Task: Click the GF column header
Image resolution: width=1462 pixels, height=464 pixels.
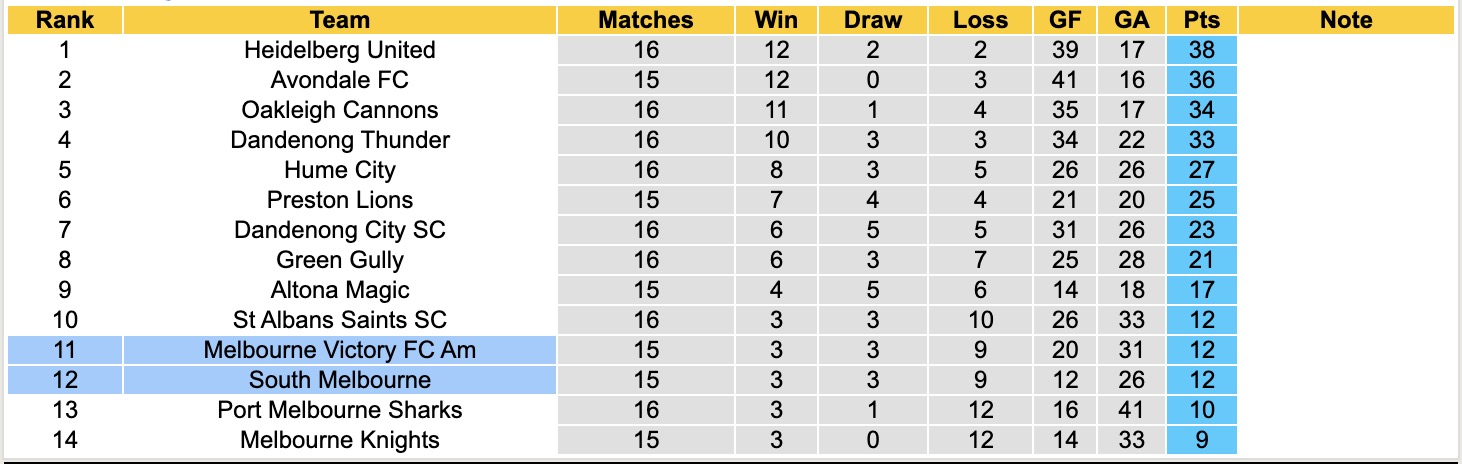Action: [1065, 20]
